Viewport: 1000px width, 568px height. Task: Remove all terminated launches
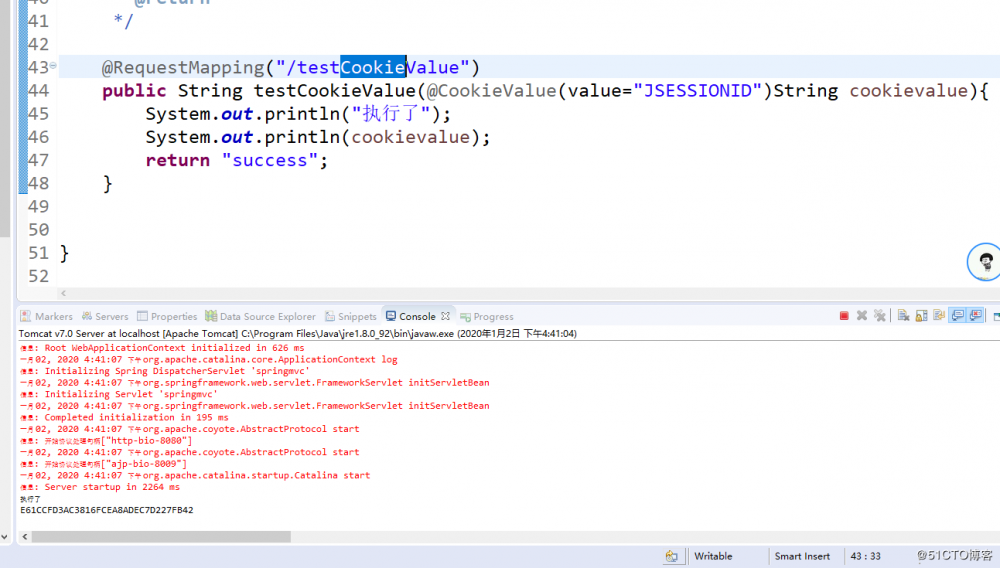880,316
